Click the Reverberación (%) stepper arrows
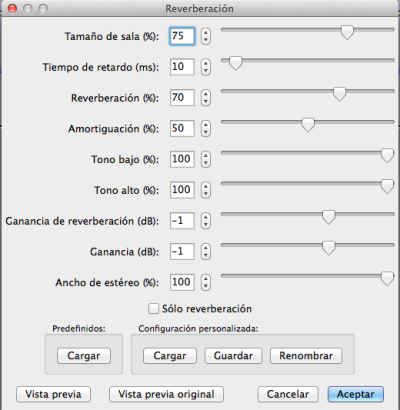400x410 pixels. tap(206, 98)
